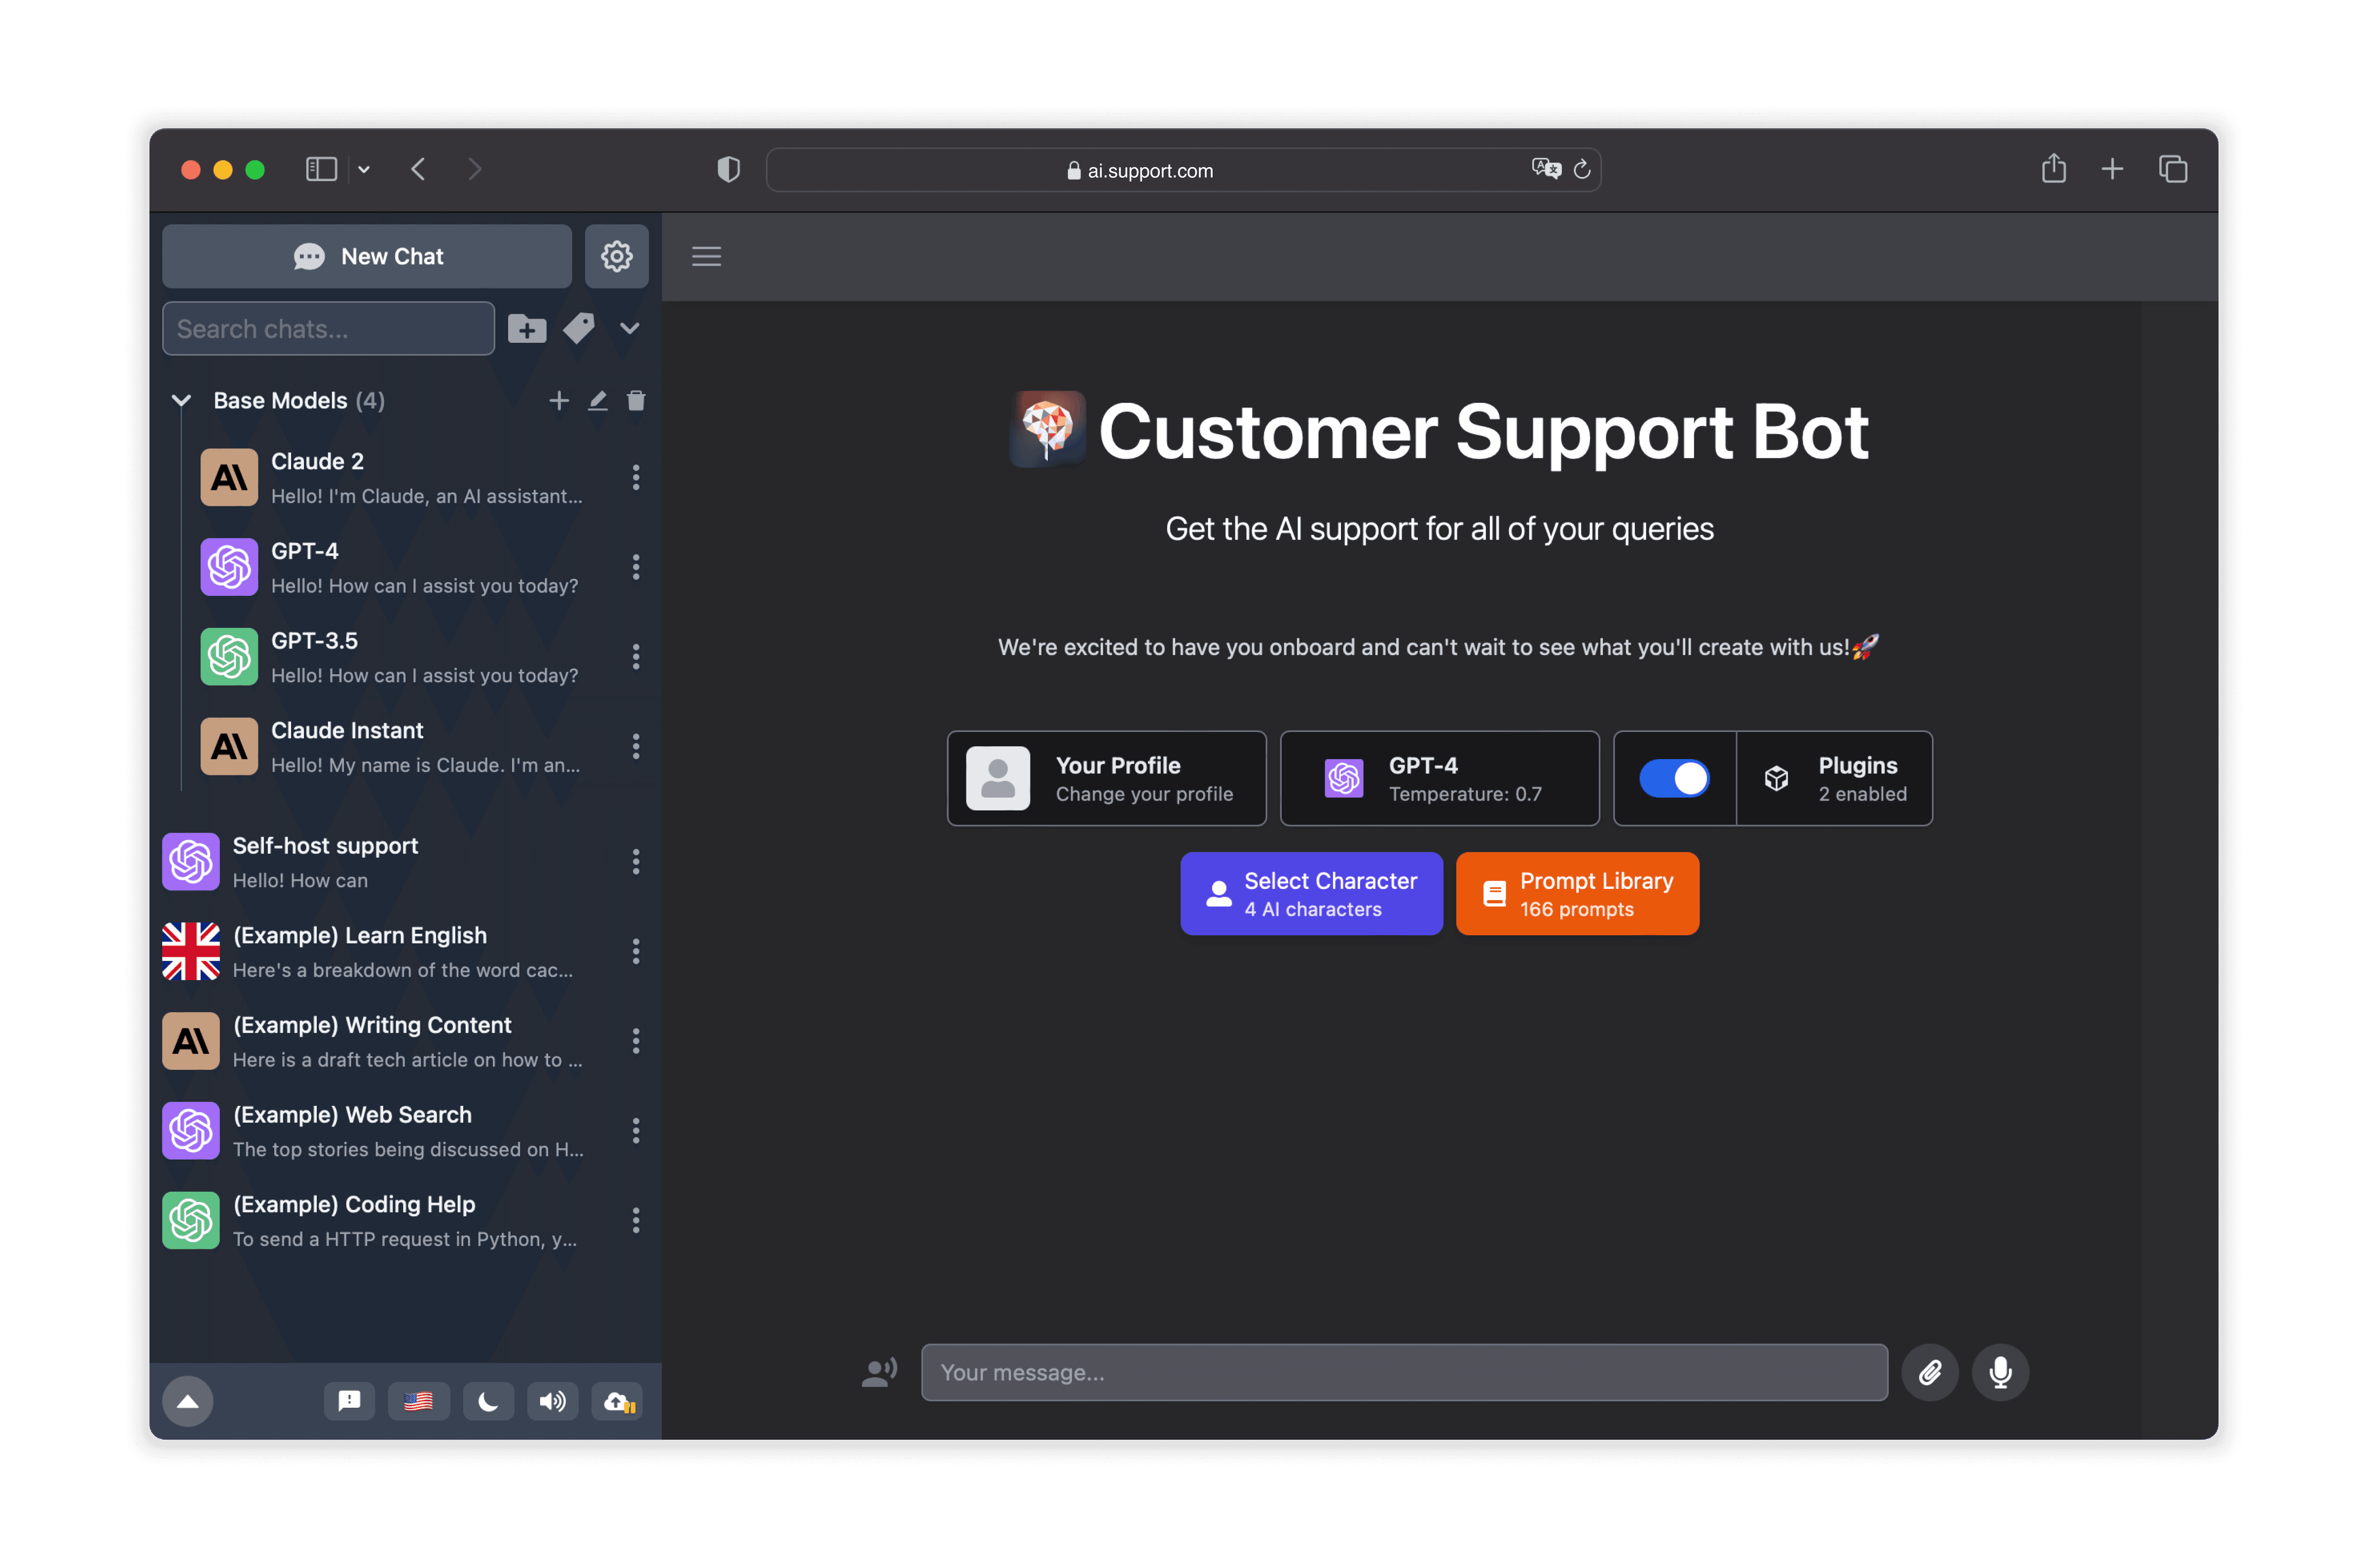The height and width of the screenshot is (1568, 2368).
Task: Edit the Base Models folder name
Action: 597,401
